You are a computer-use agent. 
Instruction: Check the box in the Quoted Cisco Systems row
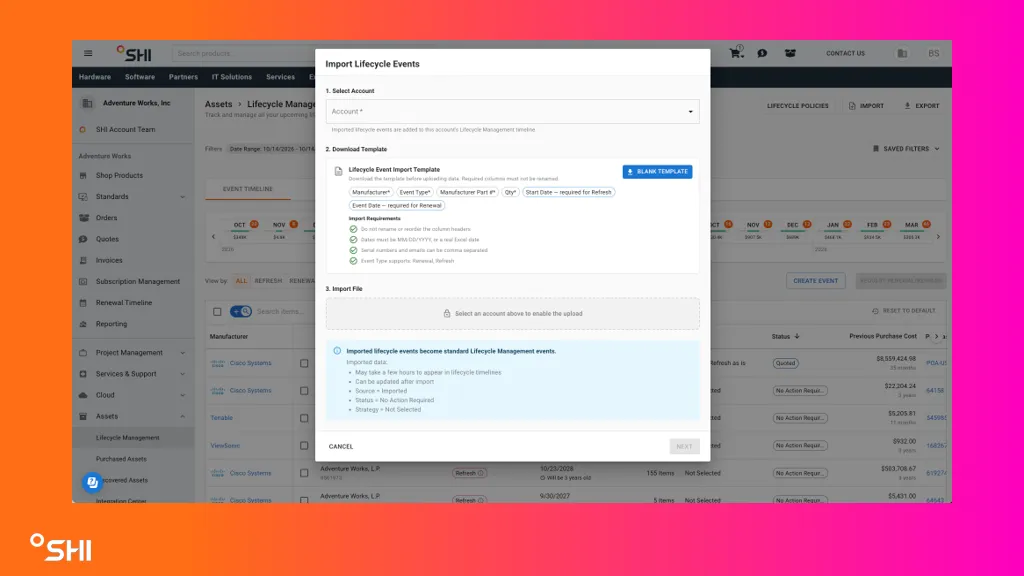click(x=304, y=363)
